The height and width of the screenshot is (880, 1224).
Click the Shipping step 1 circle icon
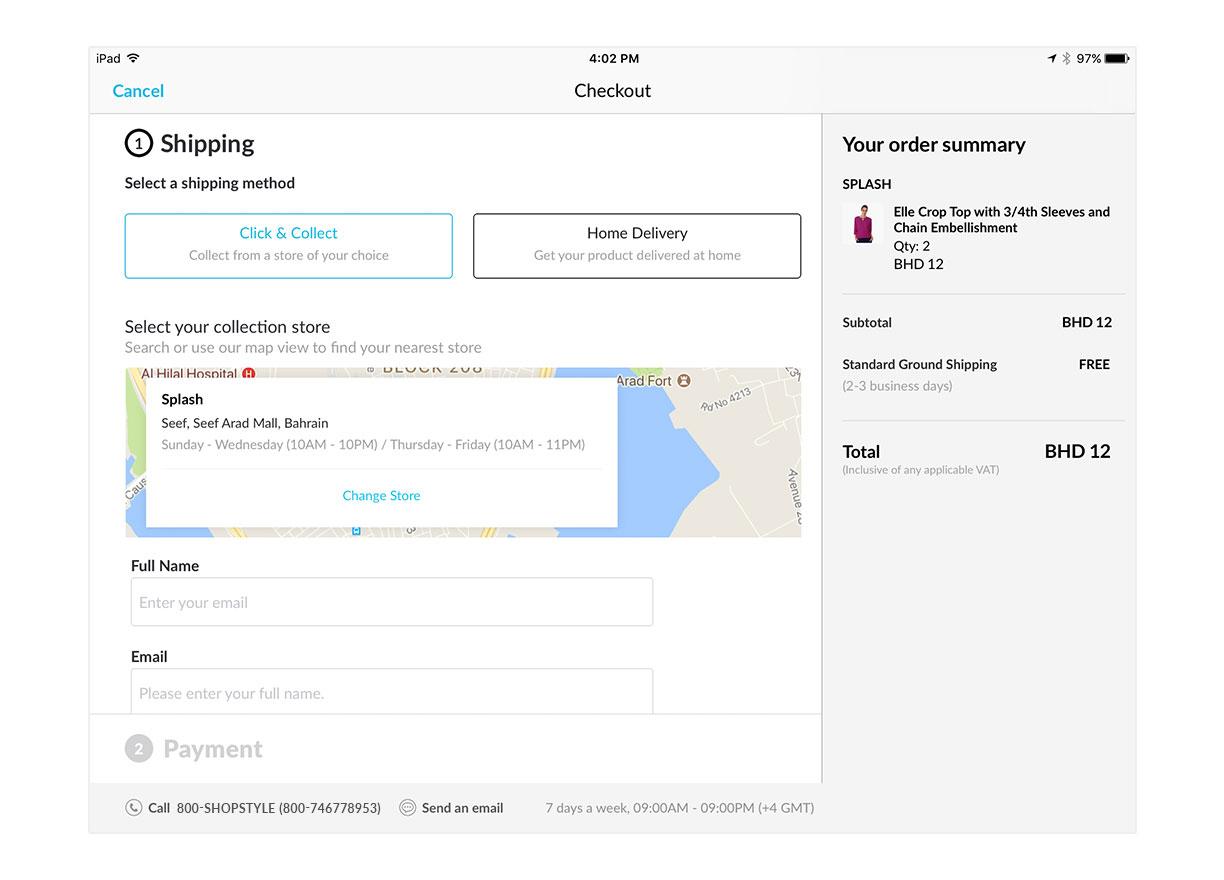[139, 144]
